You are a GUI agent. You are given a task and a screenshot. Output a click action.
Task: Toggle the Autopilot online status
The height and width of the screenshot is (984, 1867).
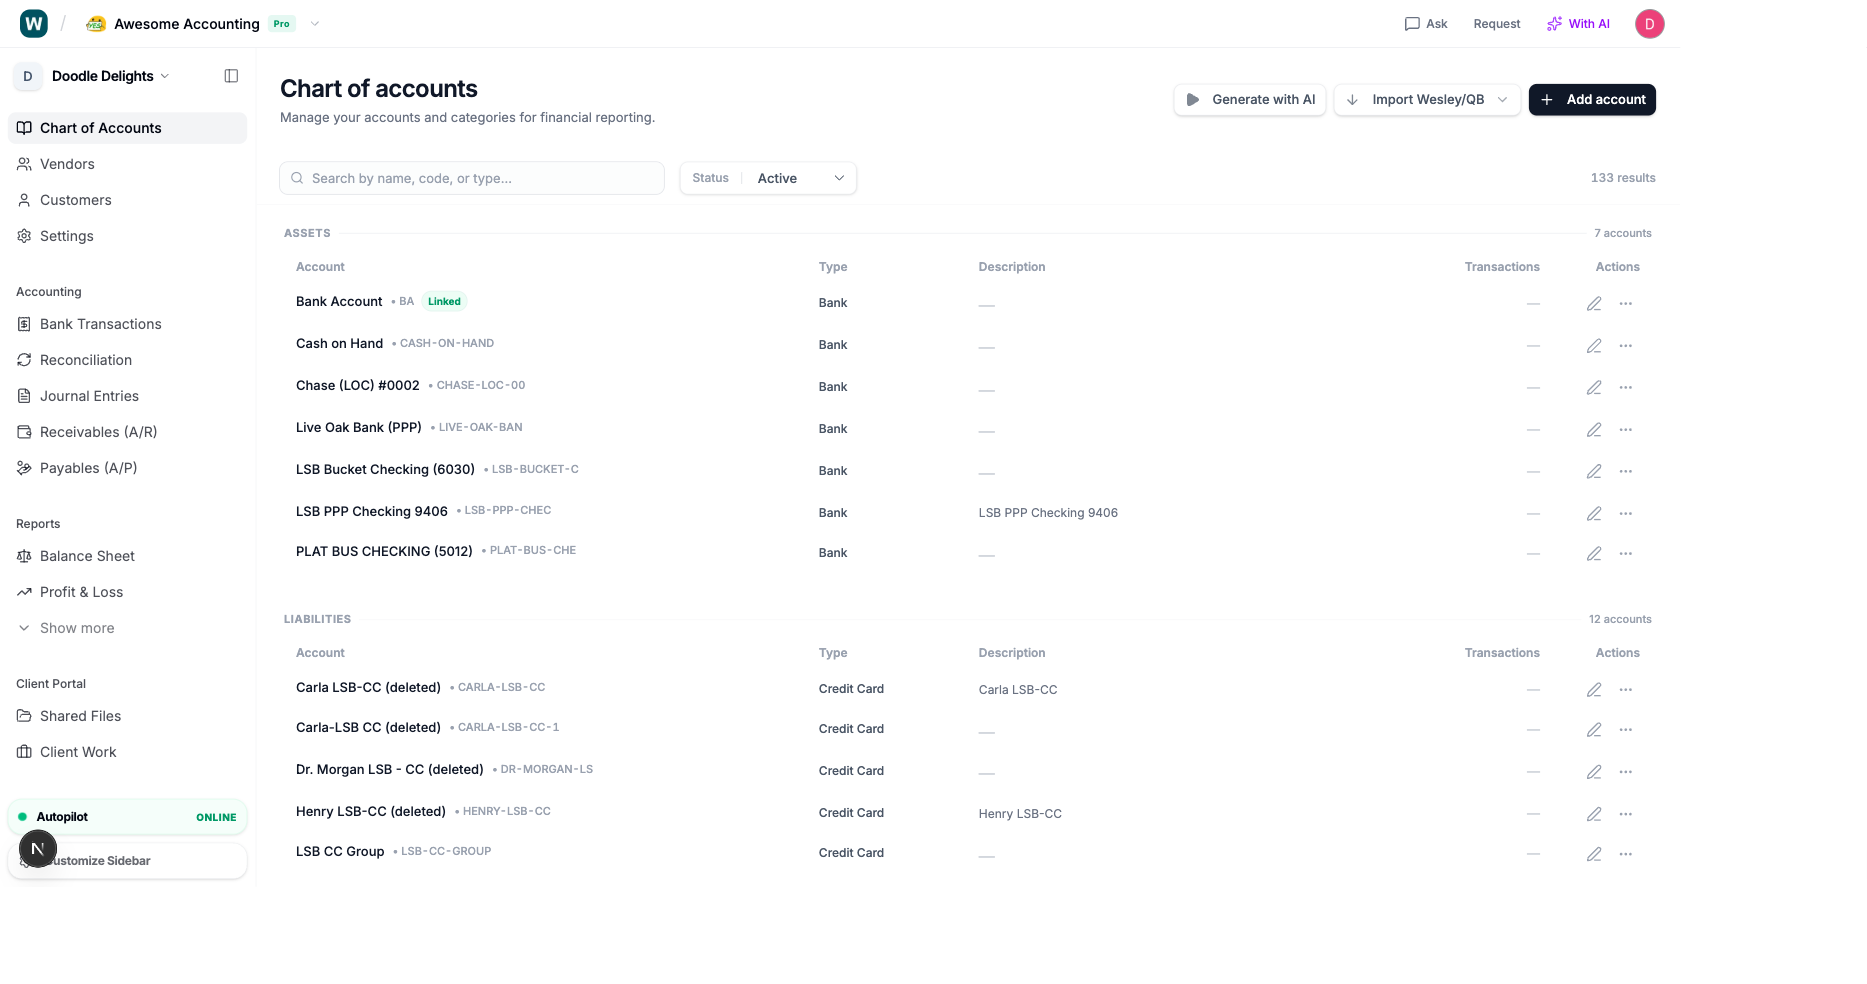click(x=127, y=817)
